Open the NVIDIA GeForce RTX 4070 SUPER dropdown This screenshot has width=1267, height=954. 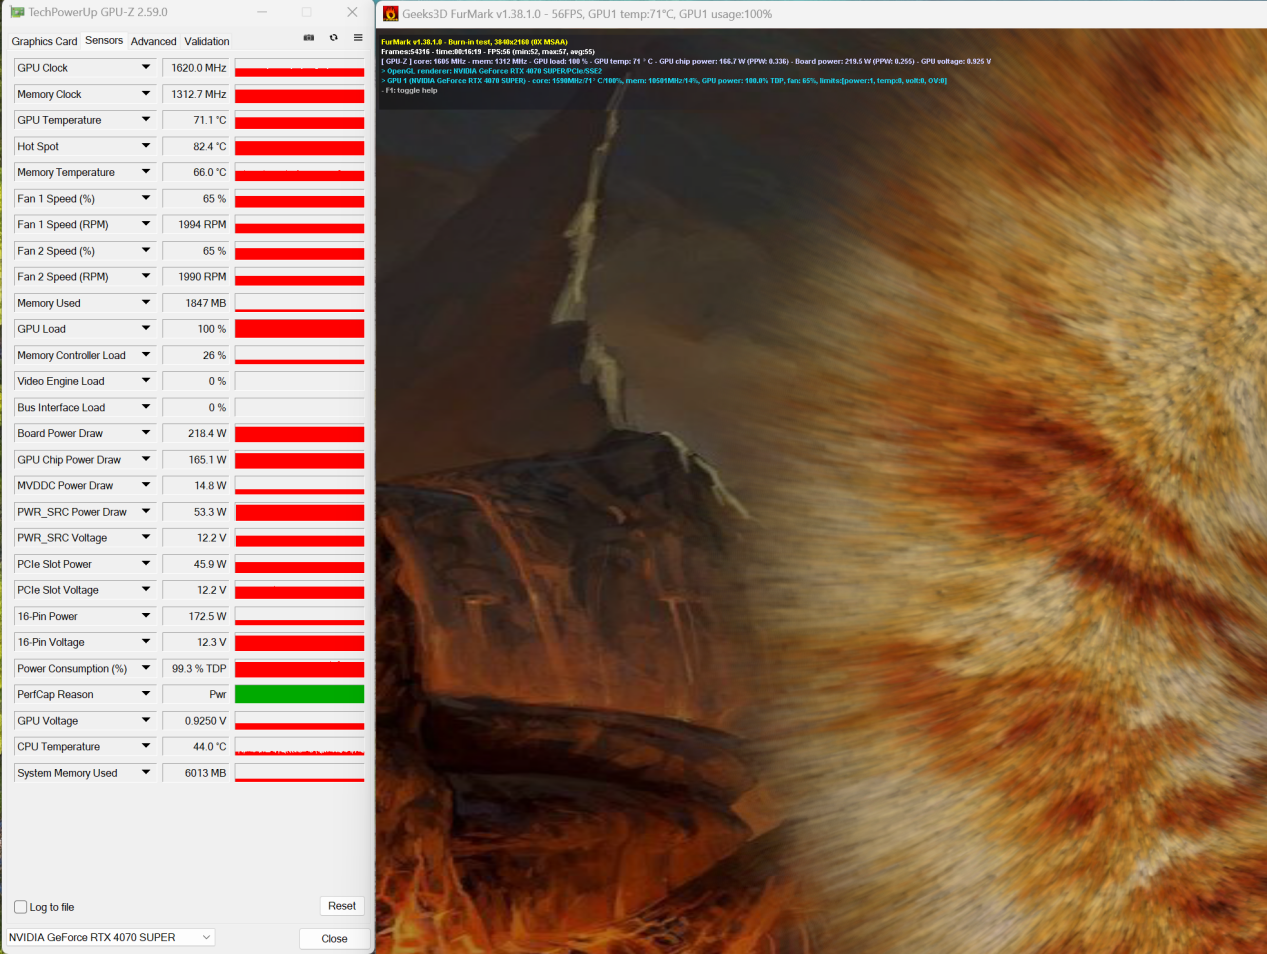coord(110,937)
